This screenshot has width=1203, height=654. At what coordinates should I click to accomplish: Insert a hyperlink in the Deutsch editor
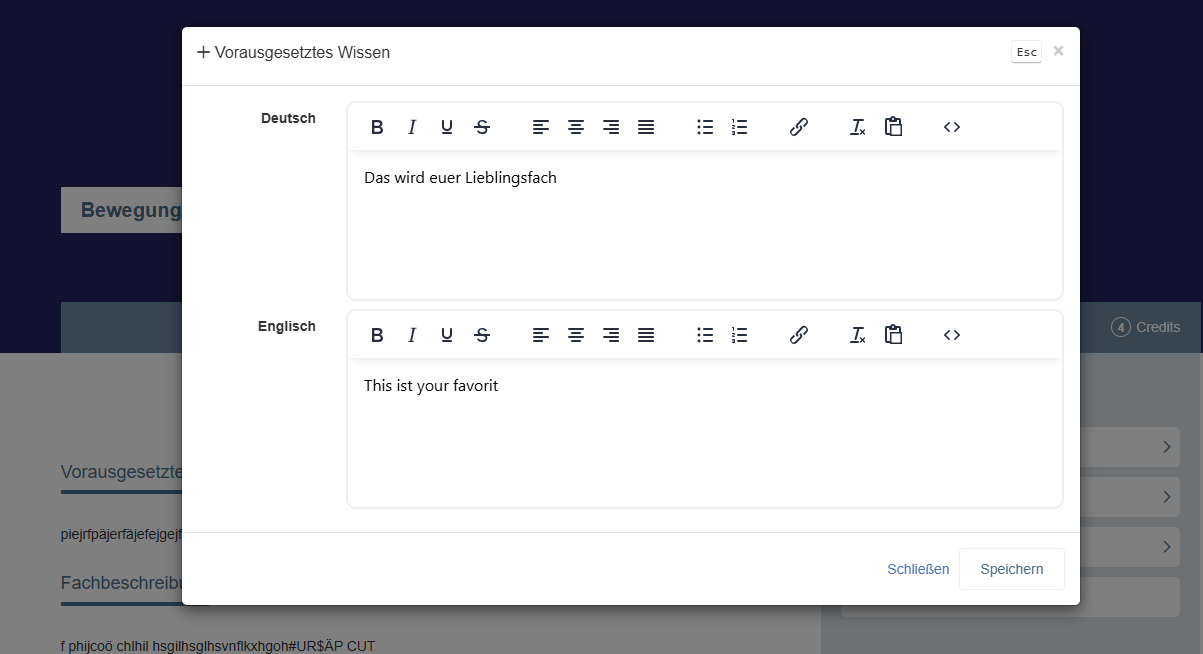tap(799, 126)
